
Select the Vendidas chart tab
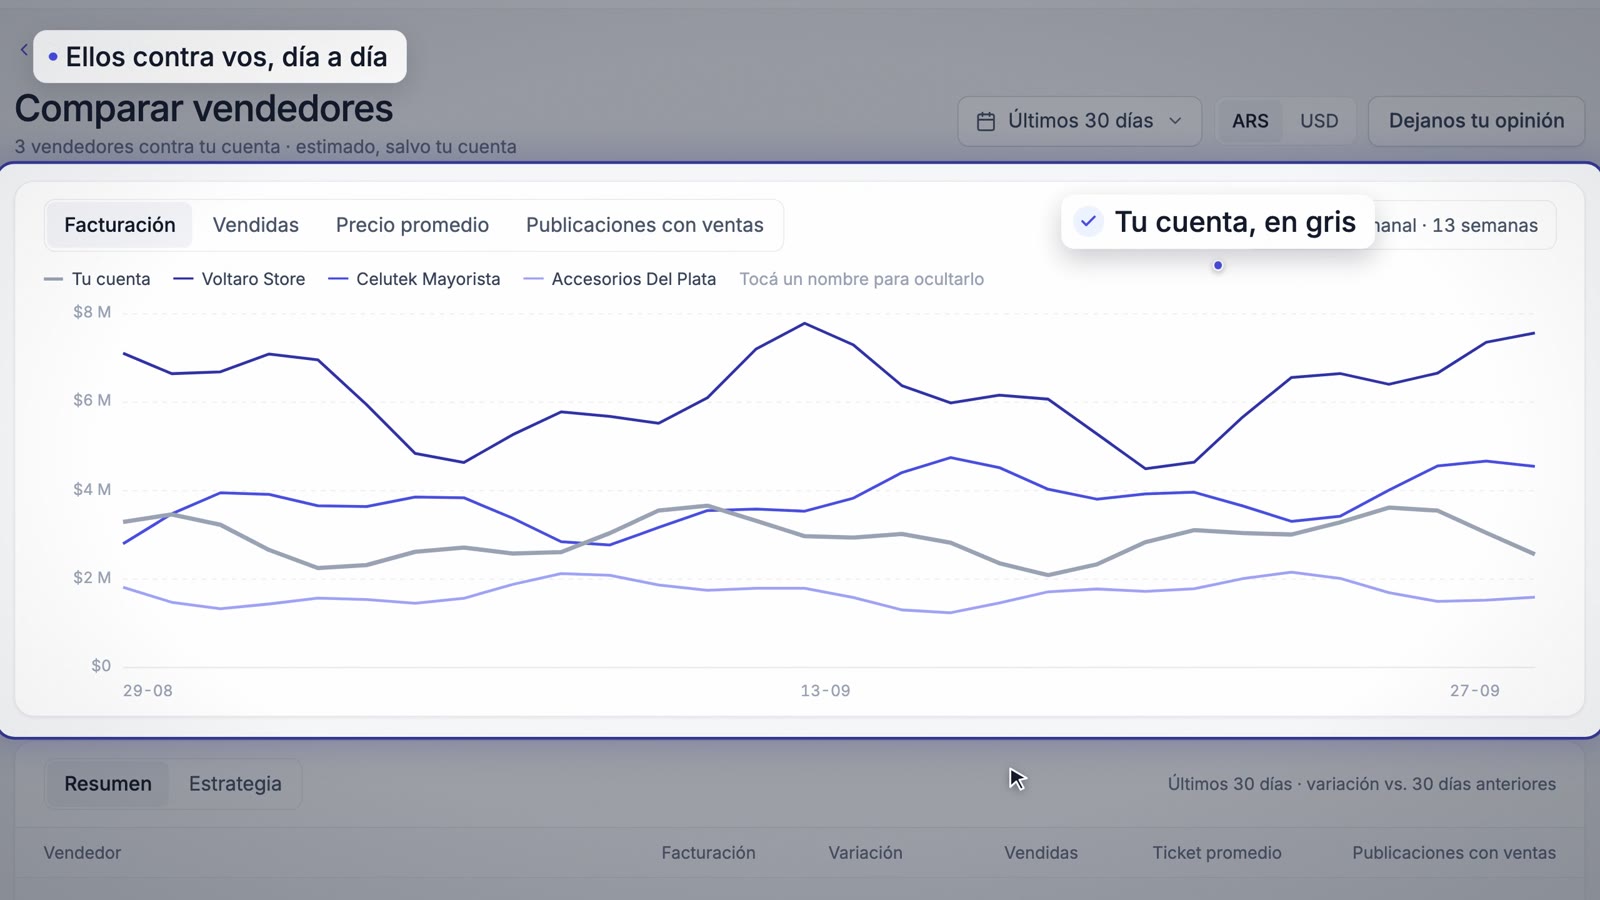(x=256, y=225)
